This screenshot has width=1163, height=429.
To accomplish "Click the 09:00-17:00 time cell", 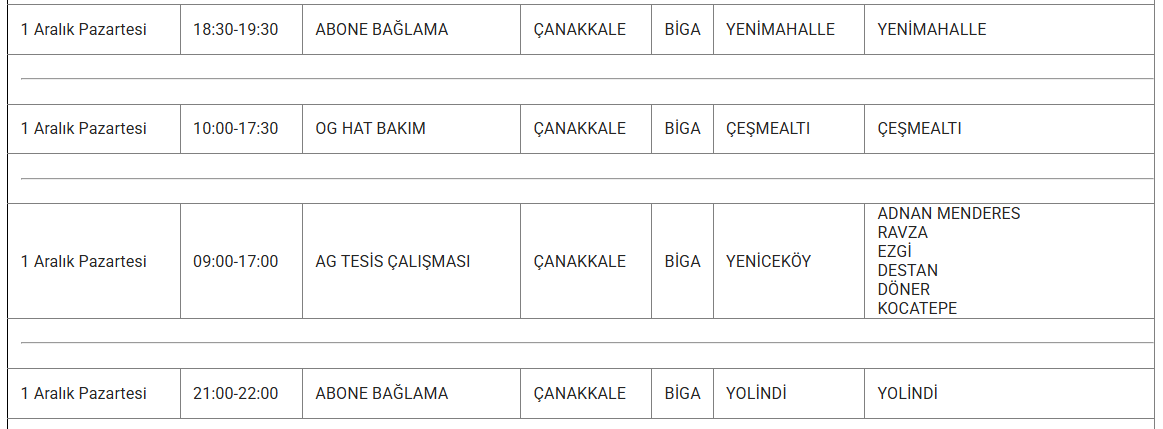I will point(235,261).
